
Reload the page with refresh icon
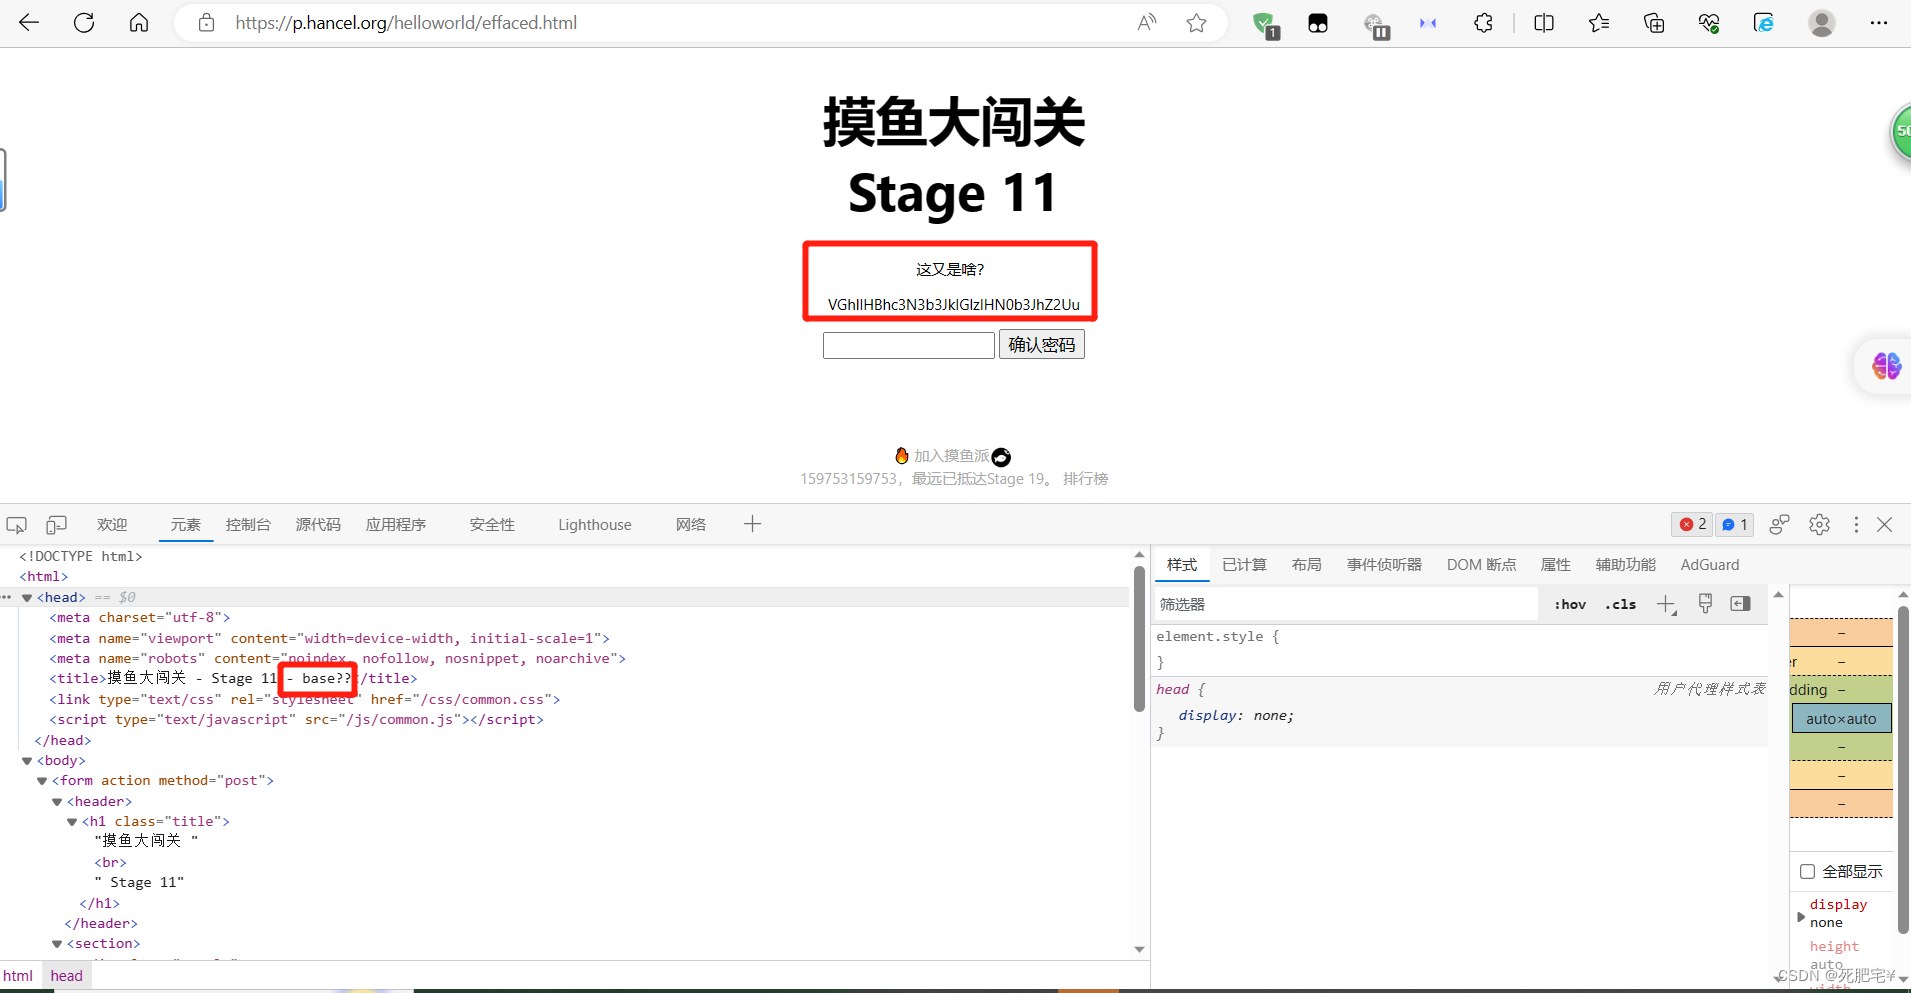pos(84,22)
